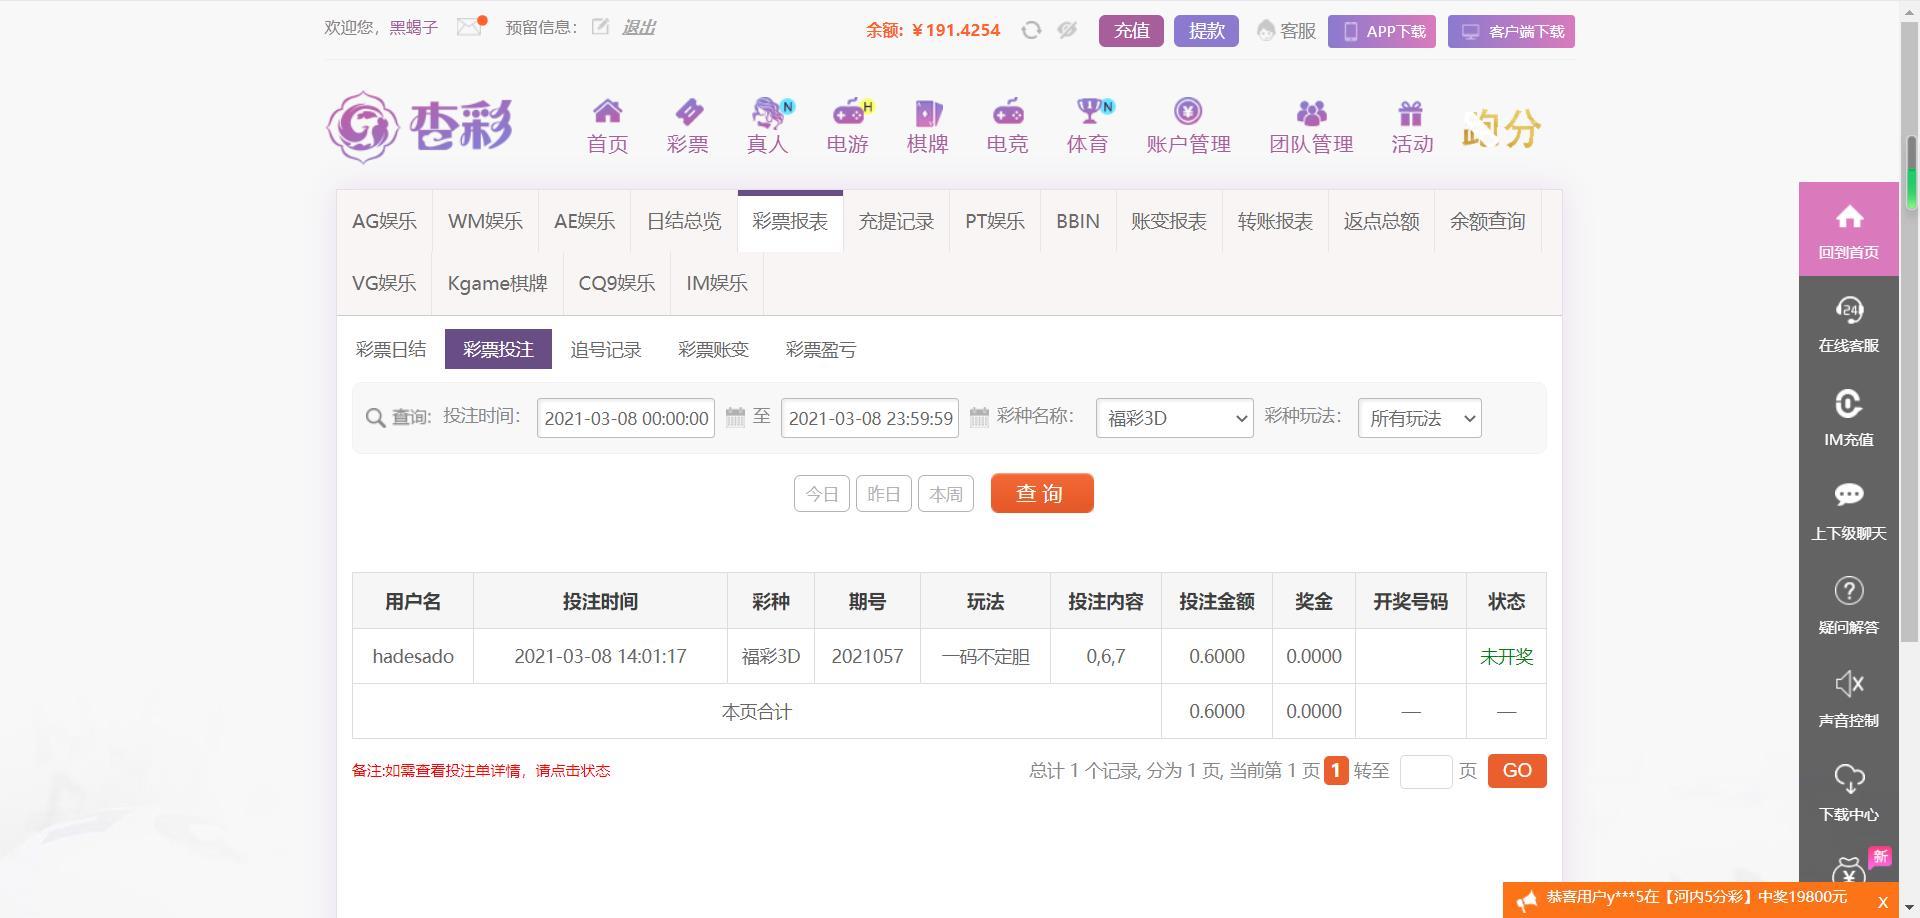Open 活动 promotions gift icon
1920x918 pixels.
1411,112
